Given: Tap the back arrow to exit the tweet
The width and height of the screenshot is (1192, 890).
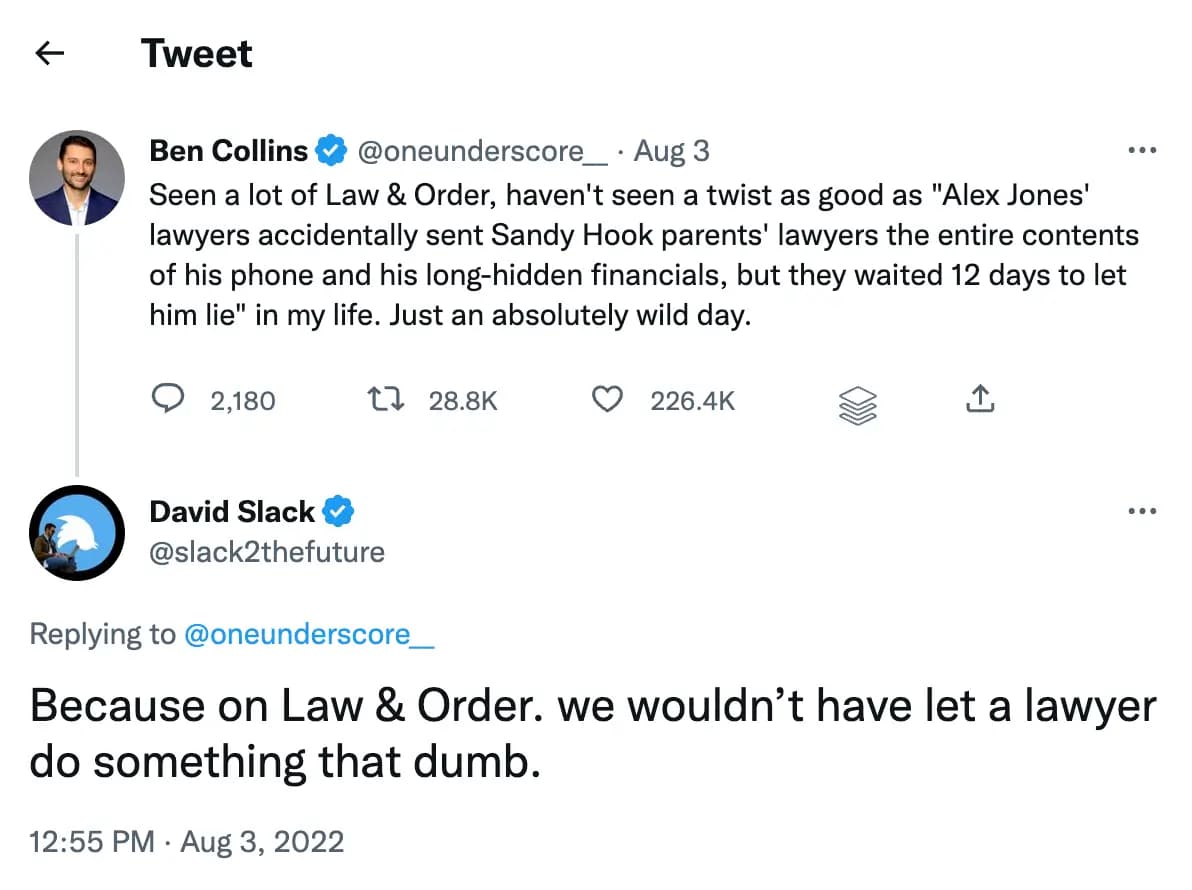Looking at the screenshot, I should [48, 53].
